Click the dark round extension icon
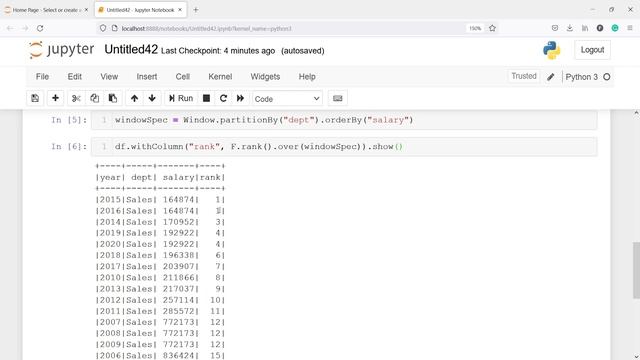The image size is (640, 360). tap(600, 28)
